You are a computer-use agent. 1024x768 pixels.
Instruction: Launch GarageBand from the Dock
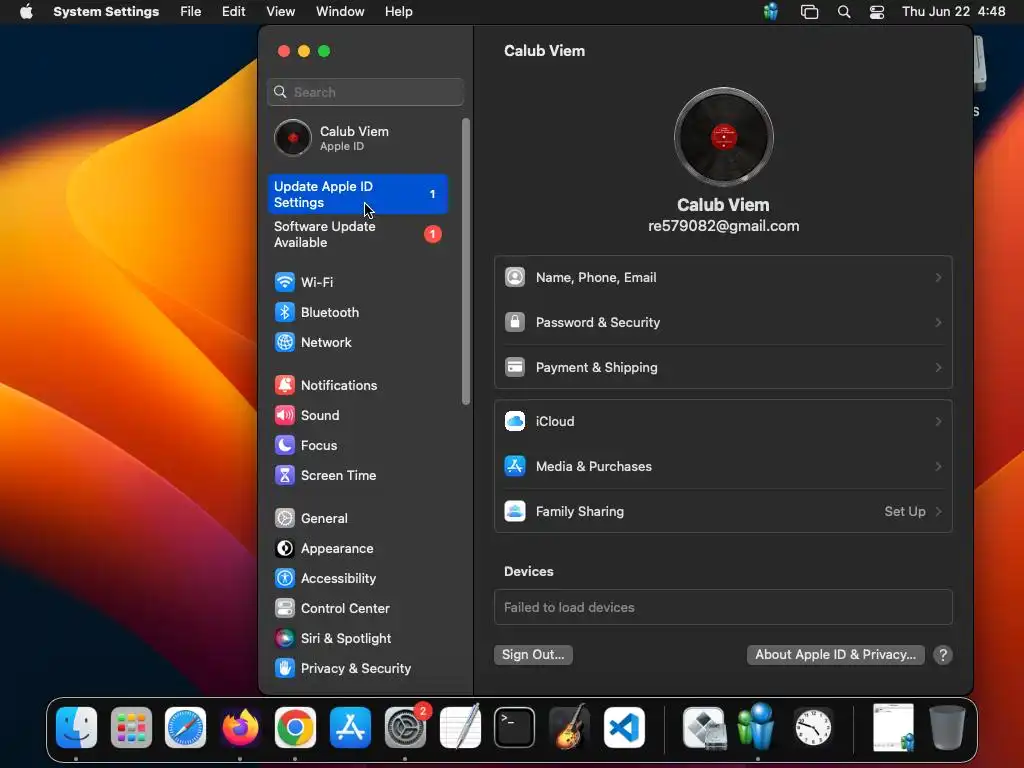569,728
